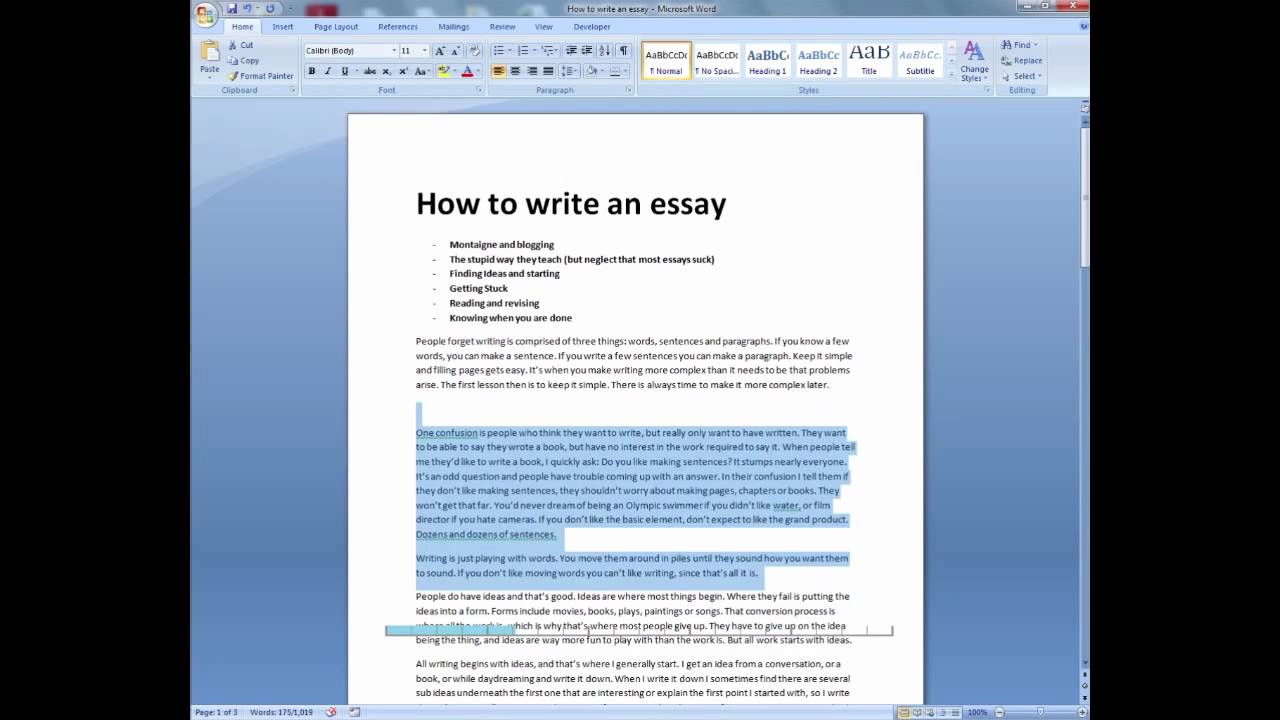Apply strikethrough formatting to selected text
The image size is (1280, 720).
(369, 72)
